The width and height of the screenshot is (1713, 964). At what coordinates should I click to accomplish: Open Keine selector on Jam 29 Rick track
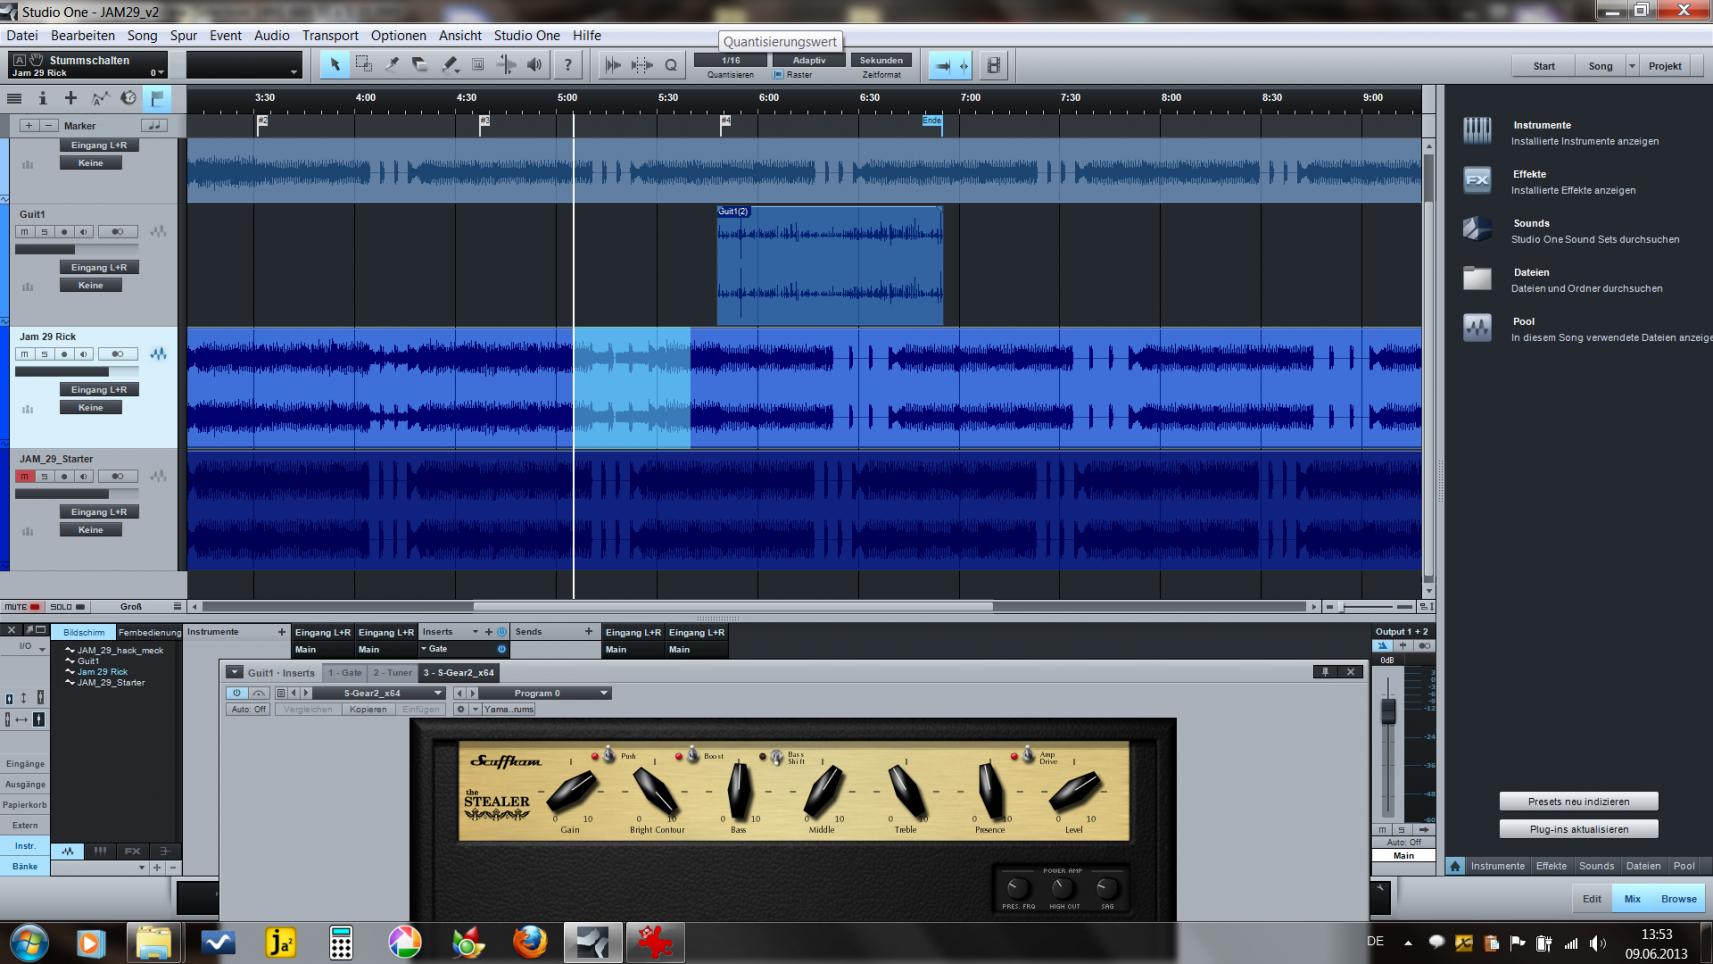(90, 407)
